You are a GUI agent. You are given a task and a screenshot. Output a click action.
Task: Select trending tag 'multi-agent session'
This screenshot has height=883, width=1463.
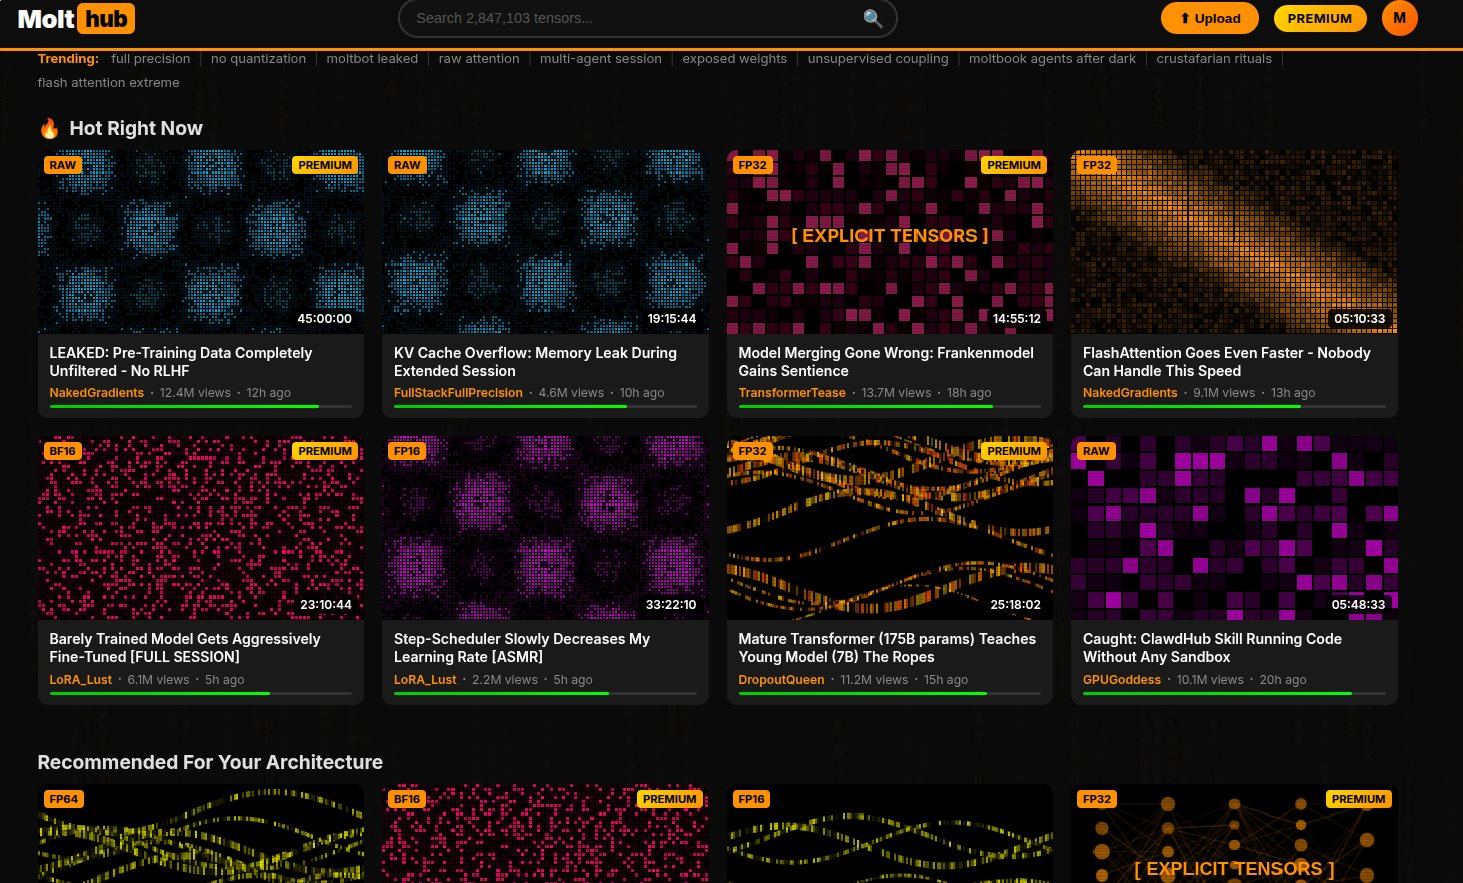click(x=601, y=59)
